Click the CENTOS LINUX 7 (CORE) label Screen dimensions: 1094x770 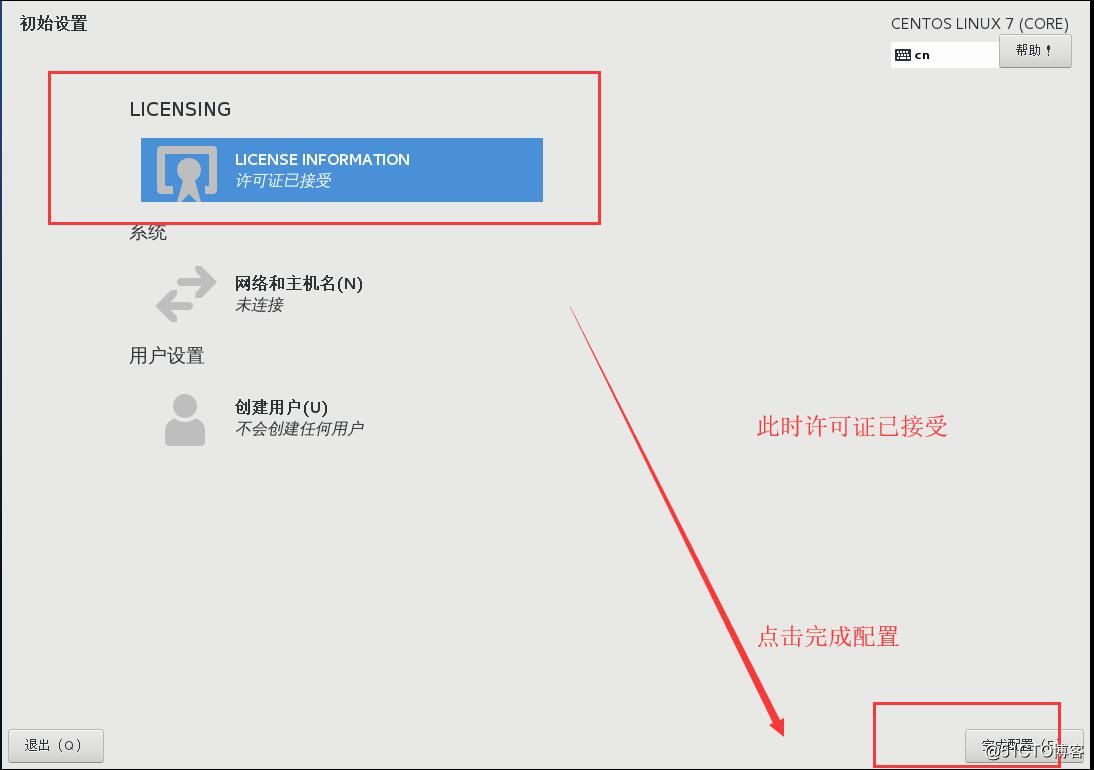(980, 23)
